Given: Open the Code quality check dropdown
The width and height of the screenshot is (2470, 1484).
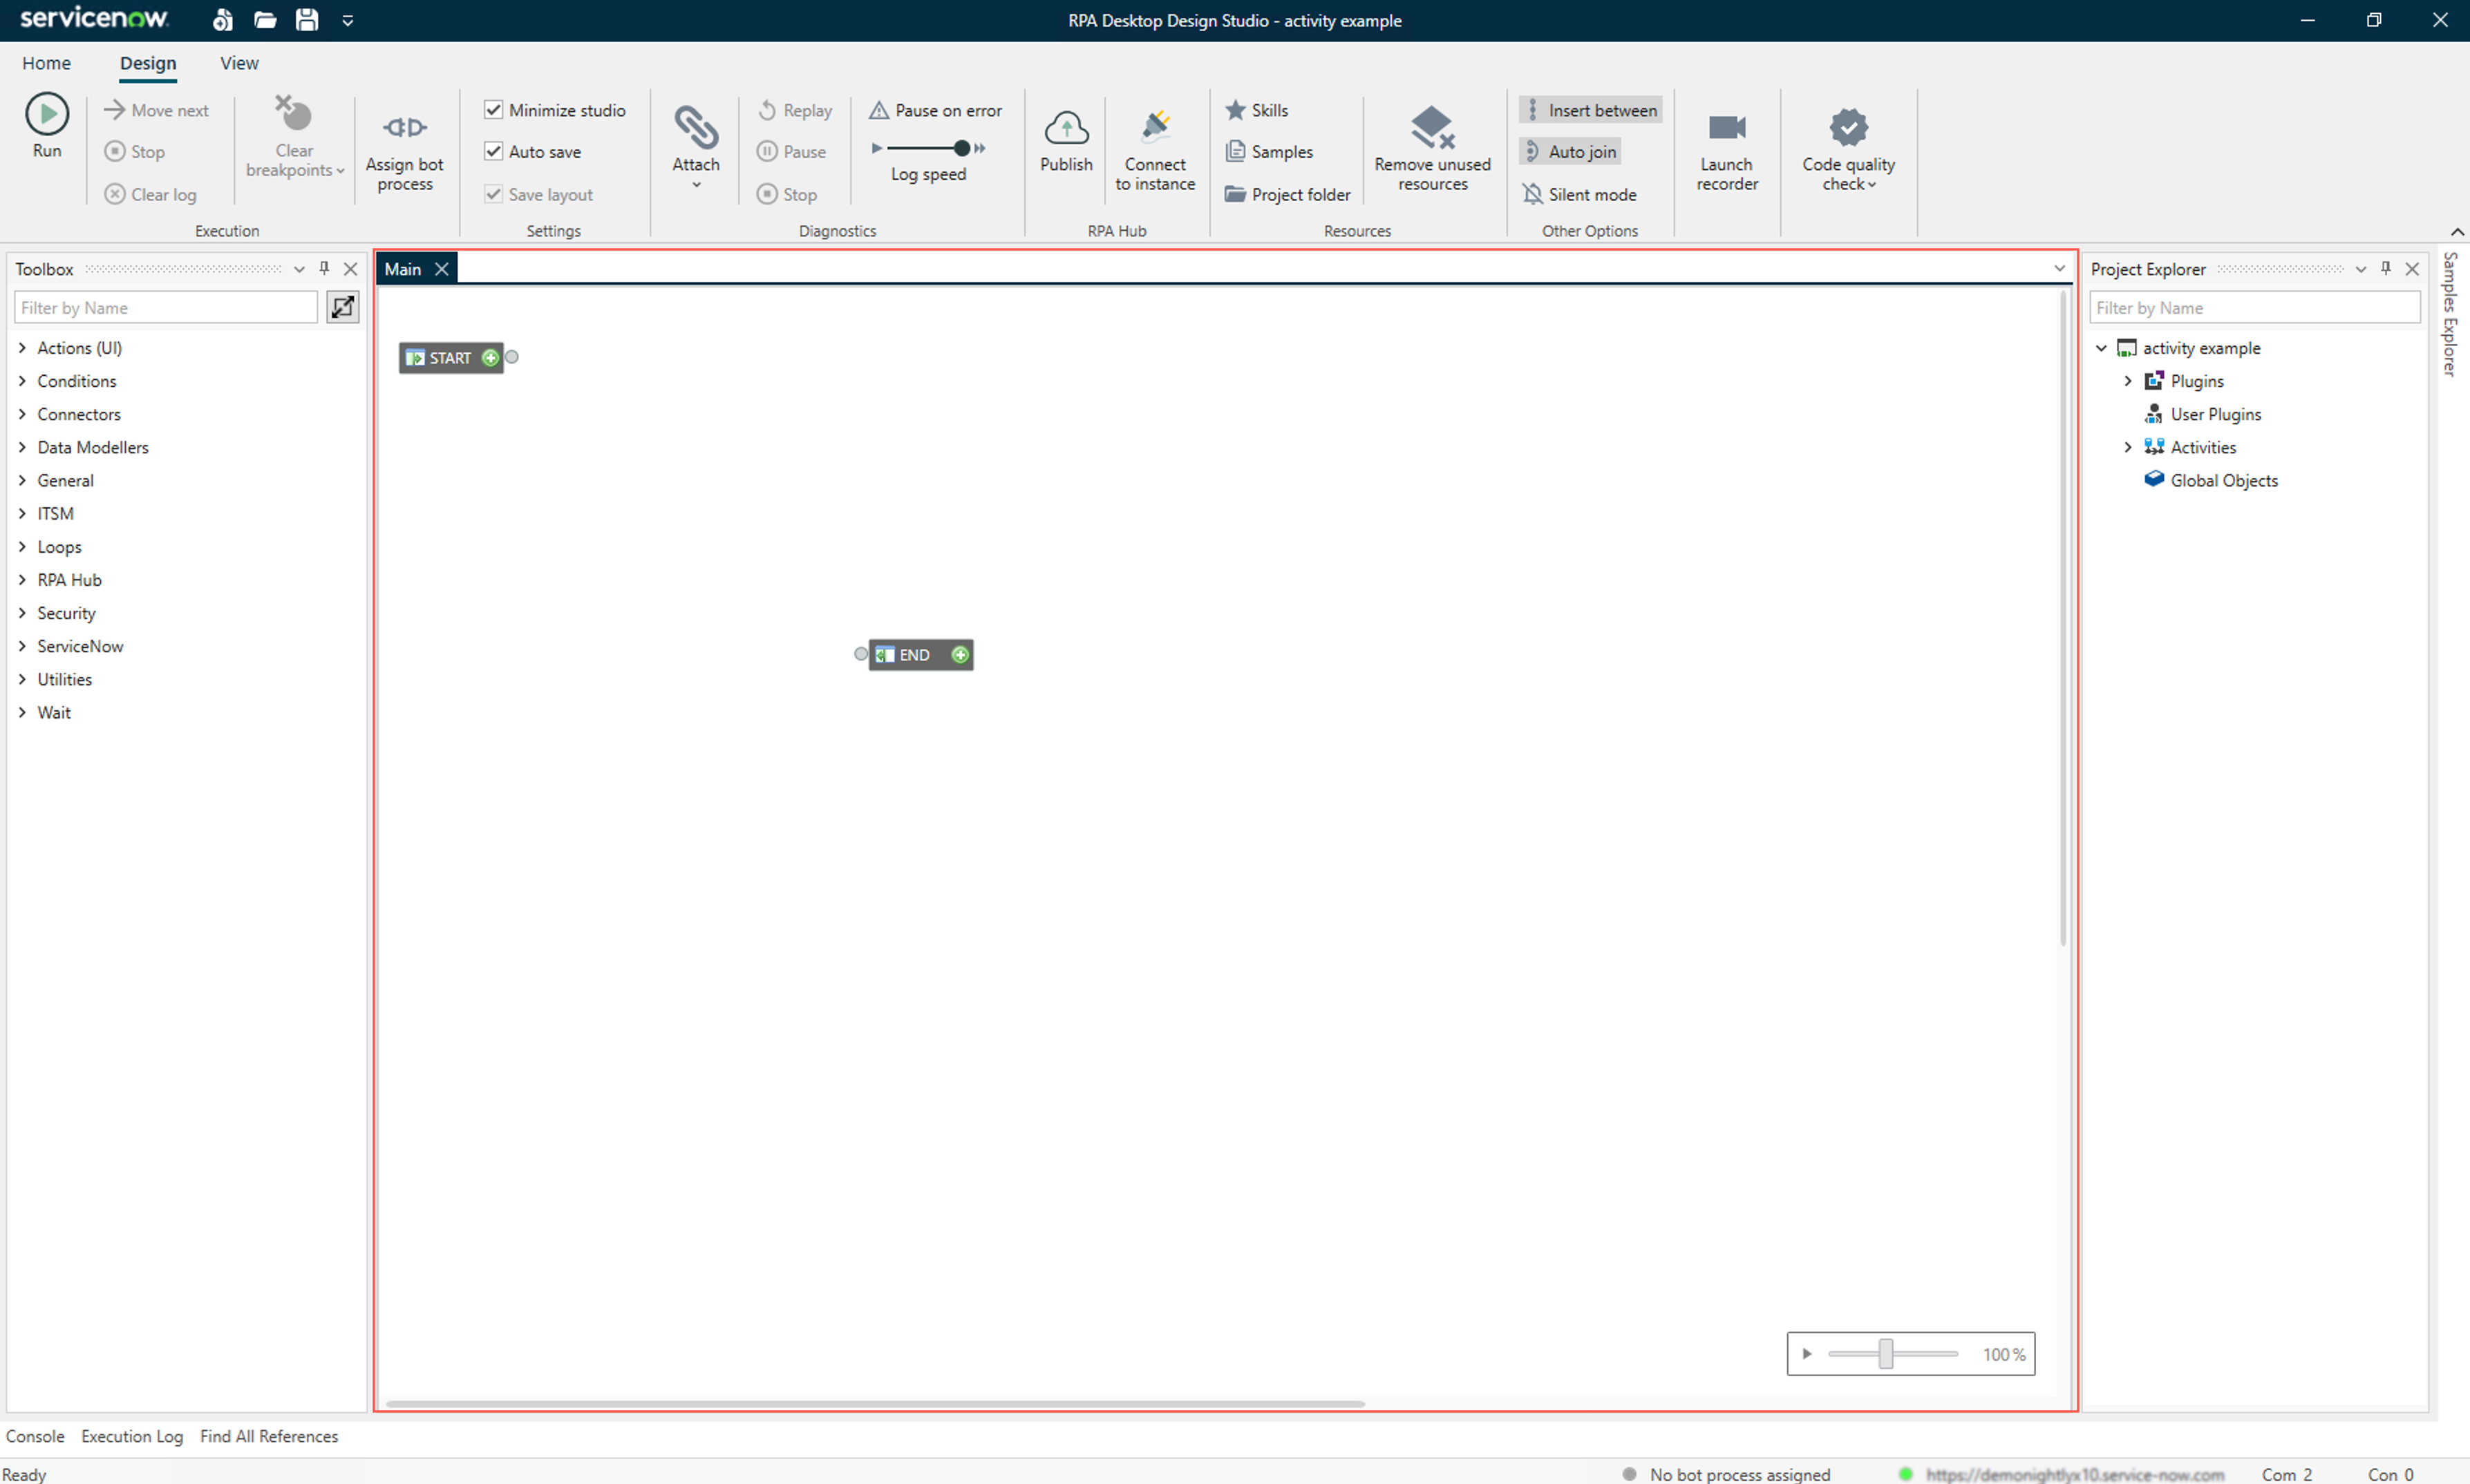Looking at the screenshot, I should (1849, 149).
